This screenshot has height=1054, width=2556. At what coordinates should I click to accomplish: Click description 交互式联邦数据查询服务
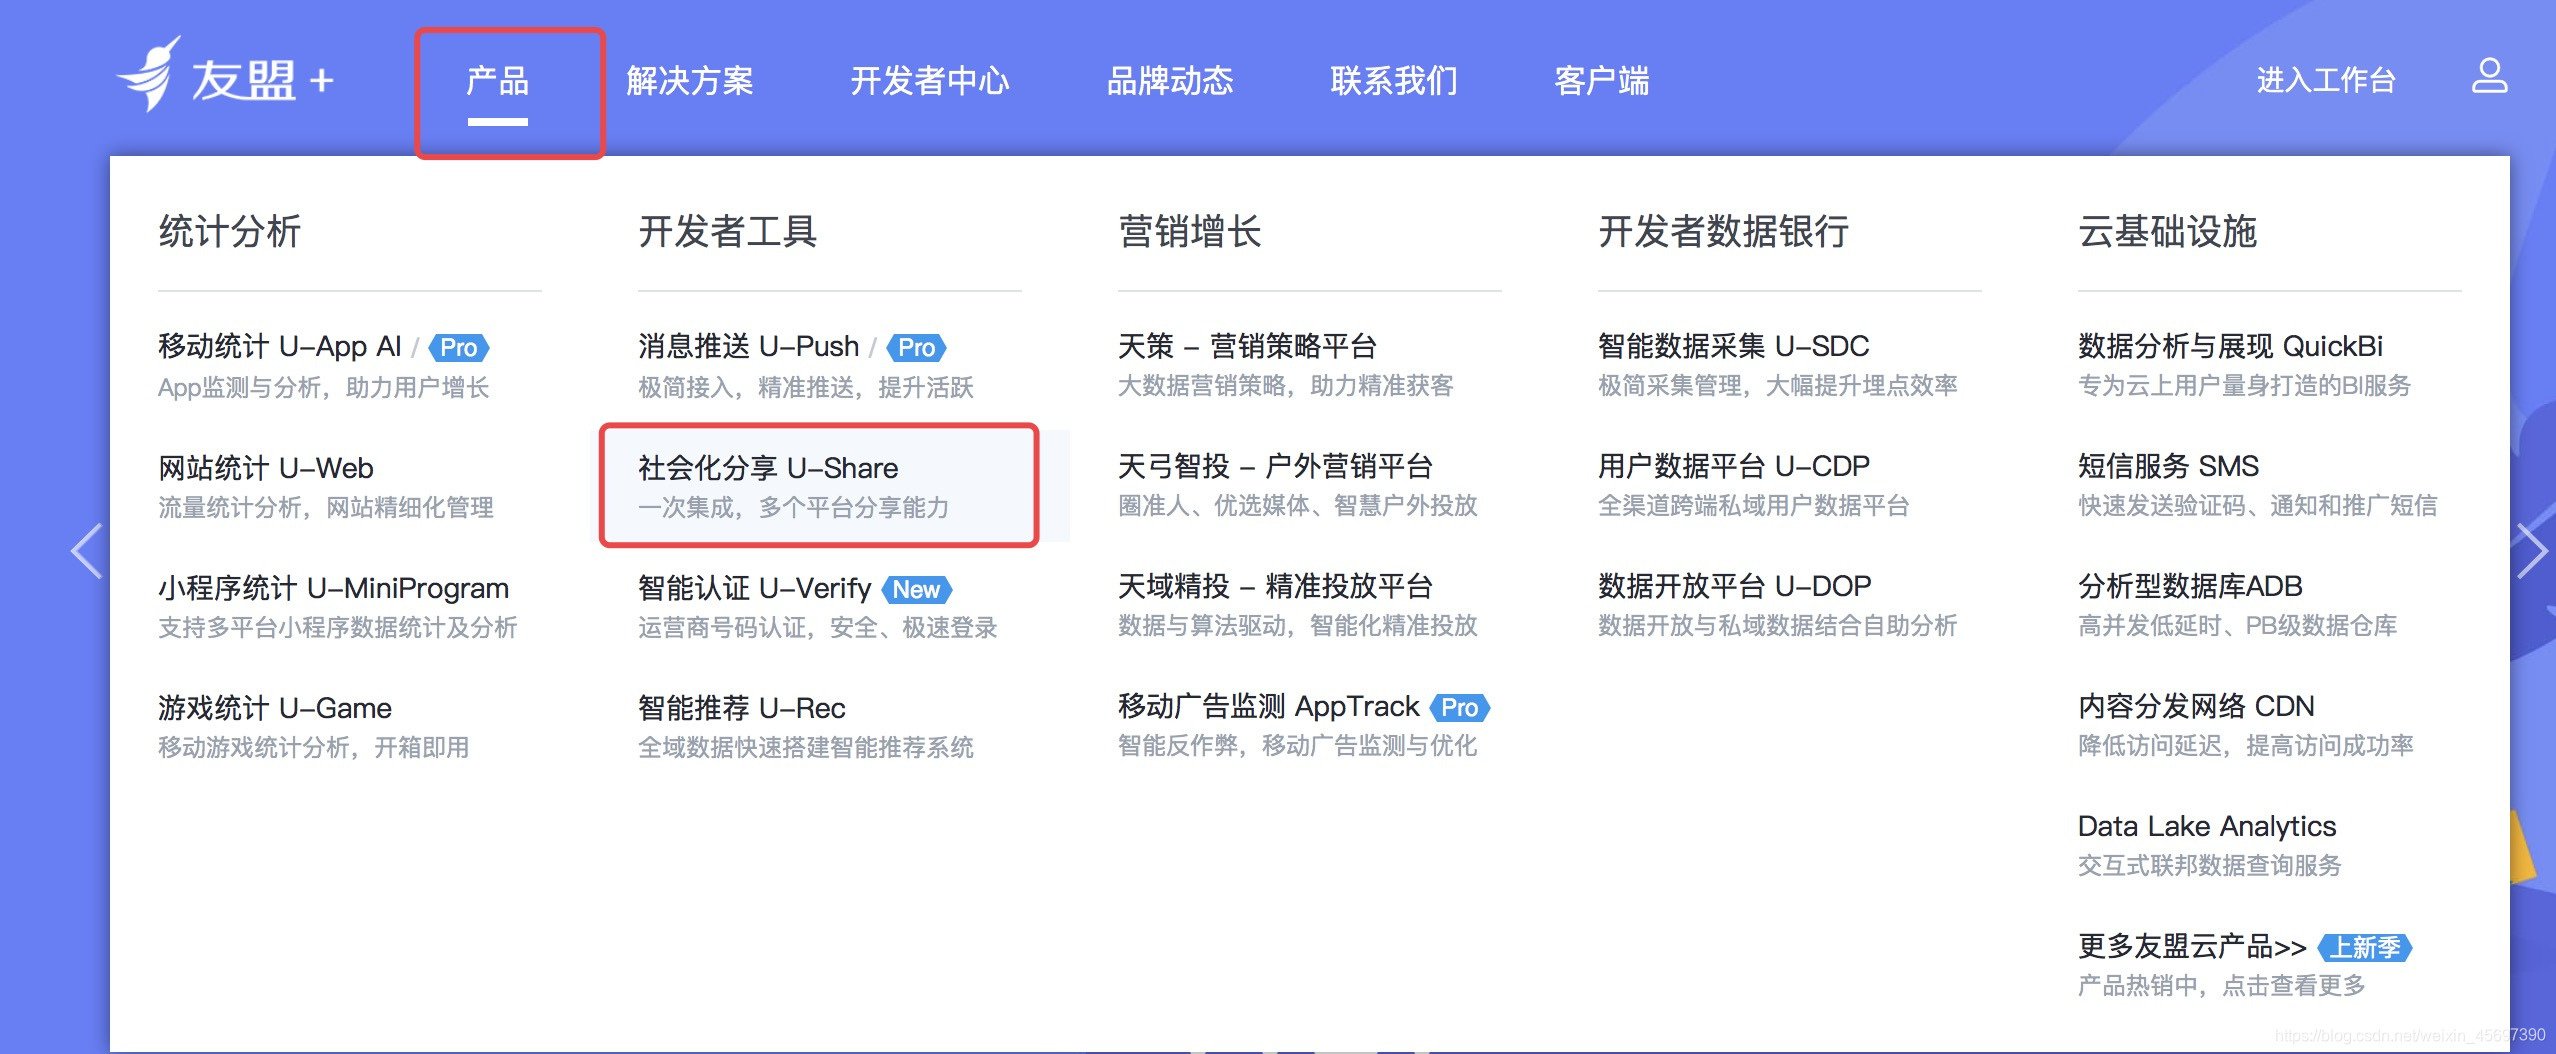2210,865
